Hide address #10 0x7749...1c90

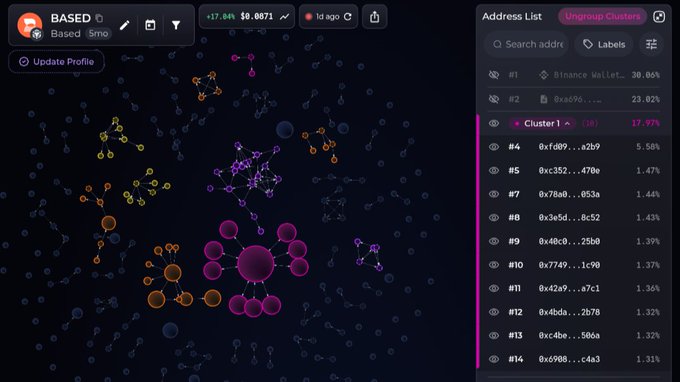coord(494,265)
